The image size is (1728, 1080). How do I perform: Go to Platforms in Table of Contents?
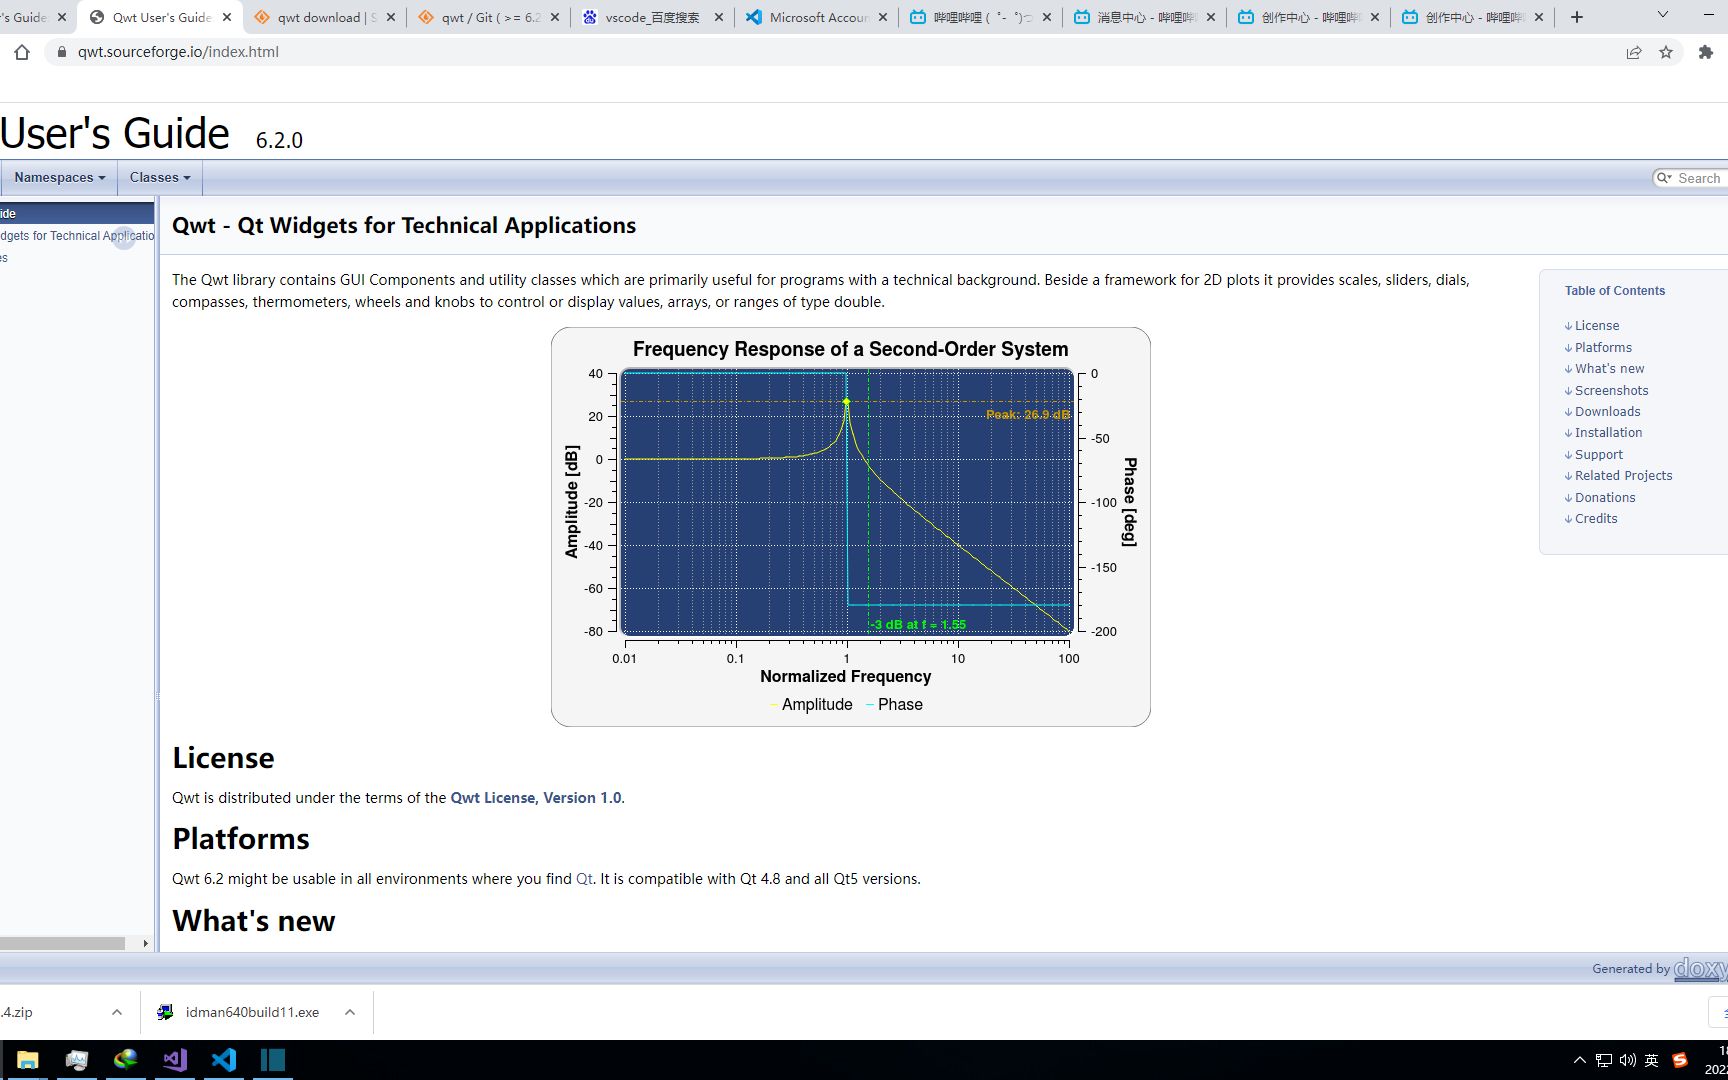click(x=1603, y=348)
